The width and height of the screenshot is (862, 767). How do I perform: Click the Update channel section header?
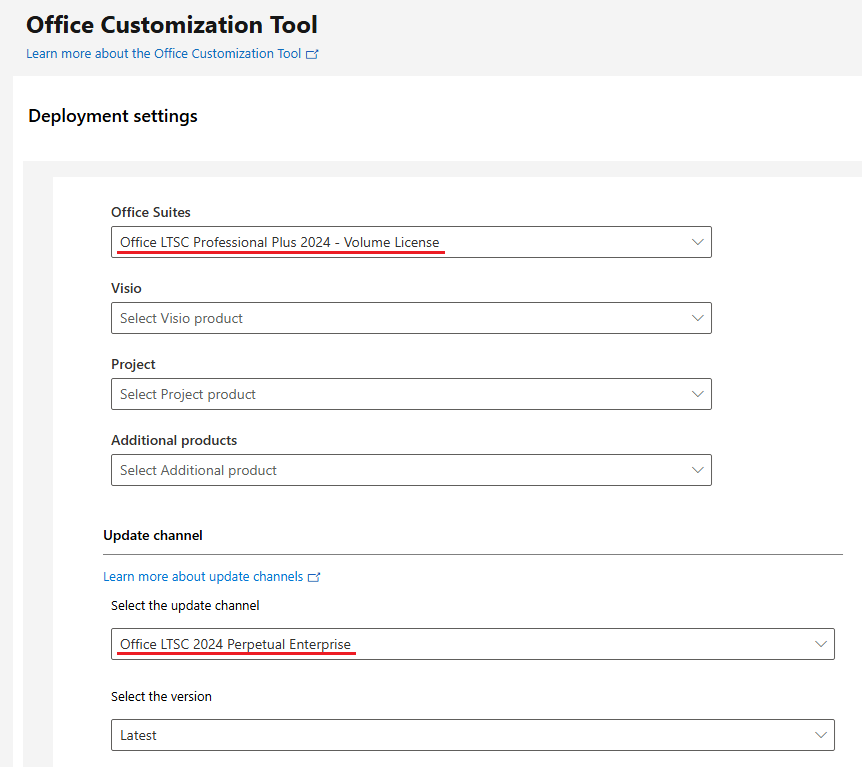[x=153, y=536]
